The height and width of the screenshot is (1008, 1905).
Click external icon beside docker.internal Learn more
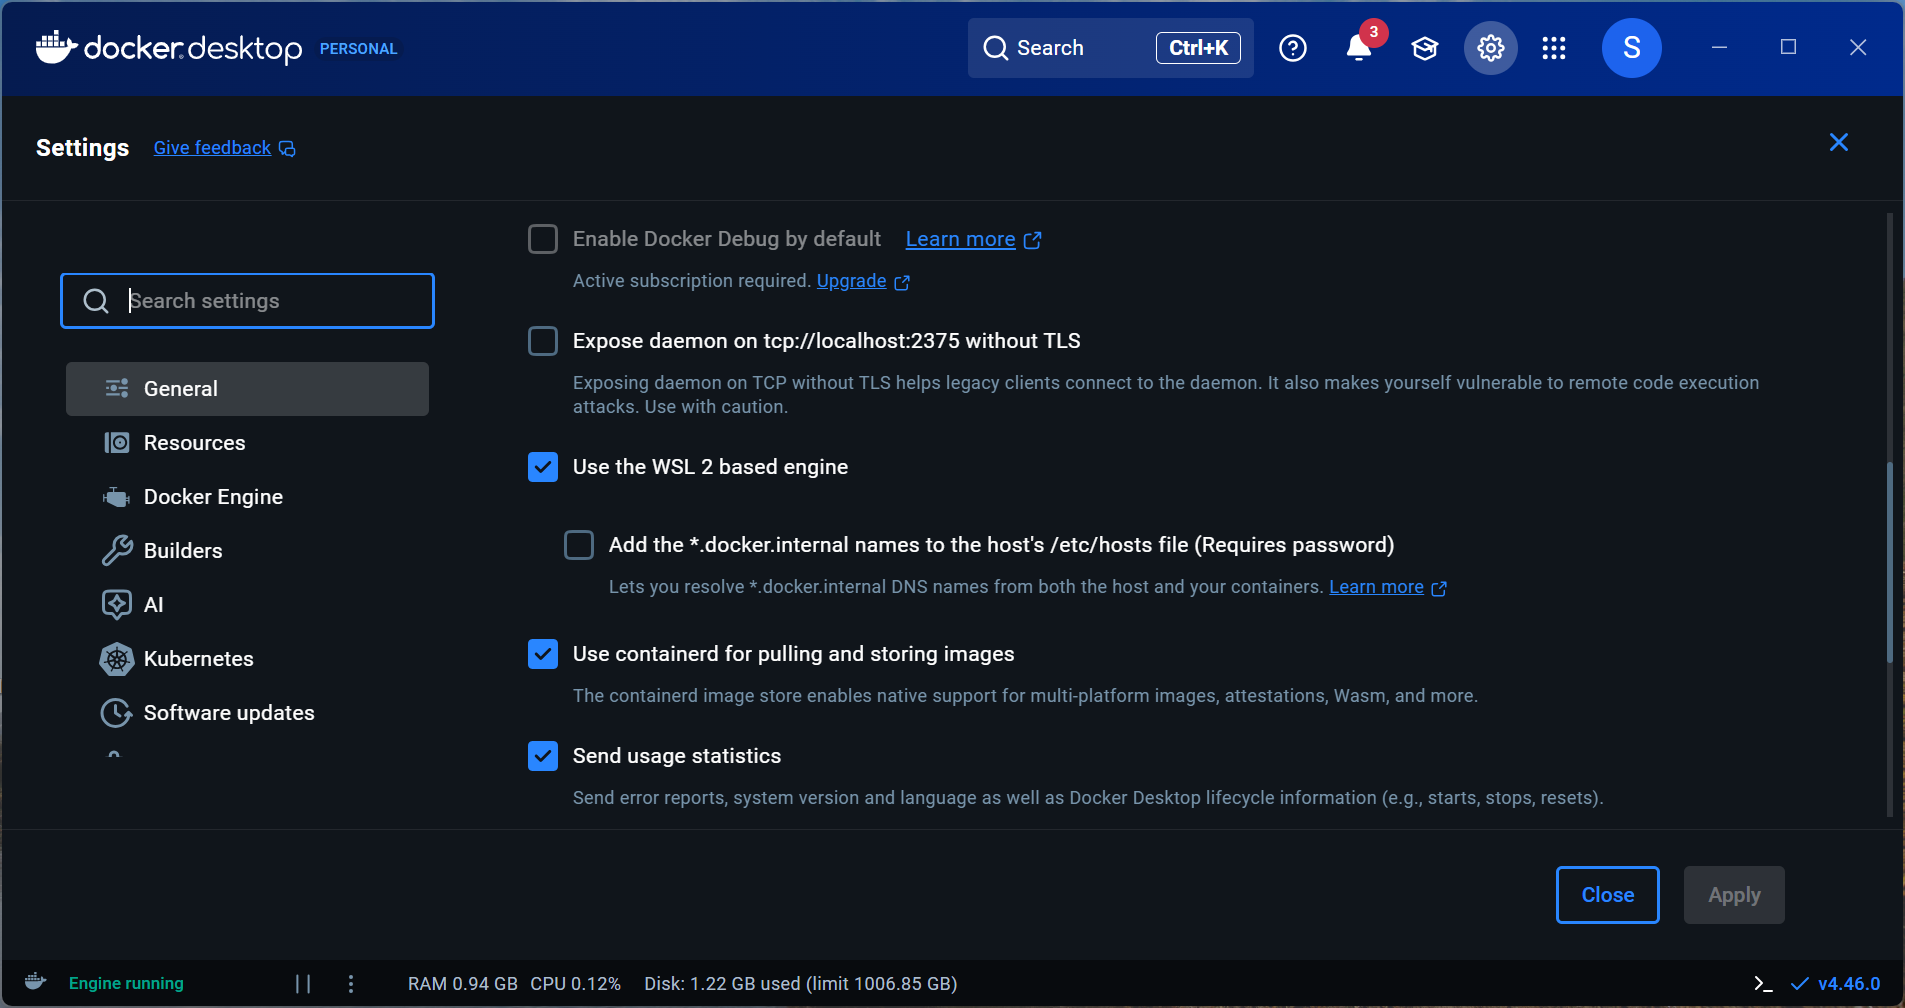click(x=1439, y=589)
